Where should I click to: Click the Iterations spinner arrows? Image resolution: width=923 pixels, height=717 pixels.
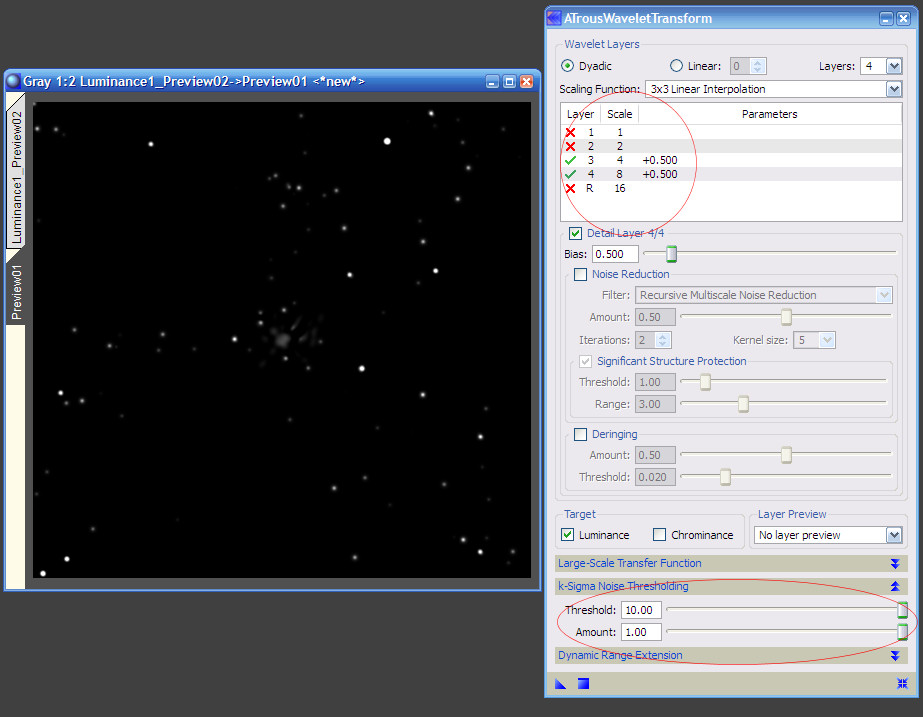pos(663,340)
